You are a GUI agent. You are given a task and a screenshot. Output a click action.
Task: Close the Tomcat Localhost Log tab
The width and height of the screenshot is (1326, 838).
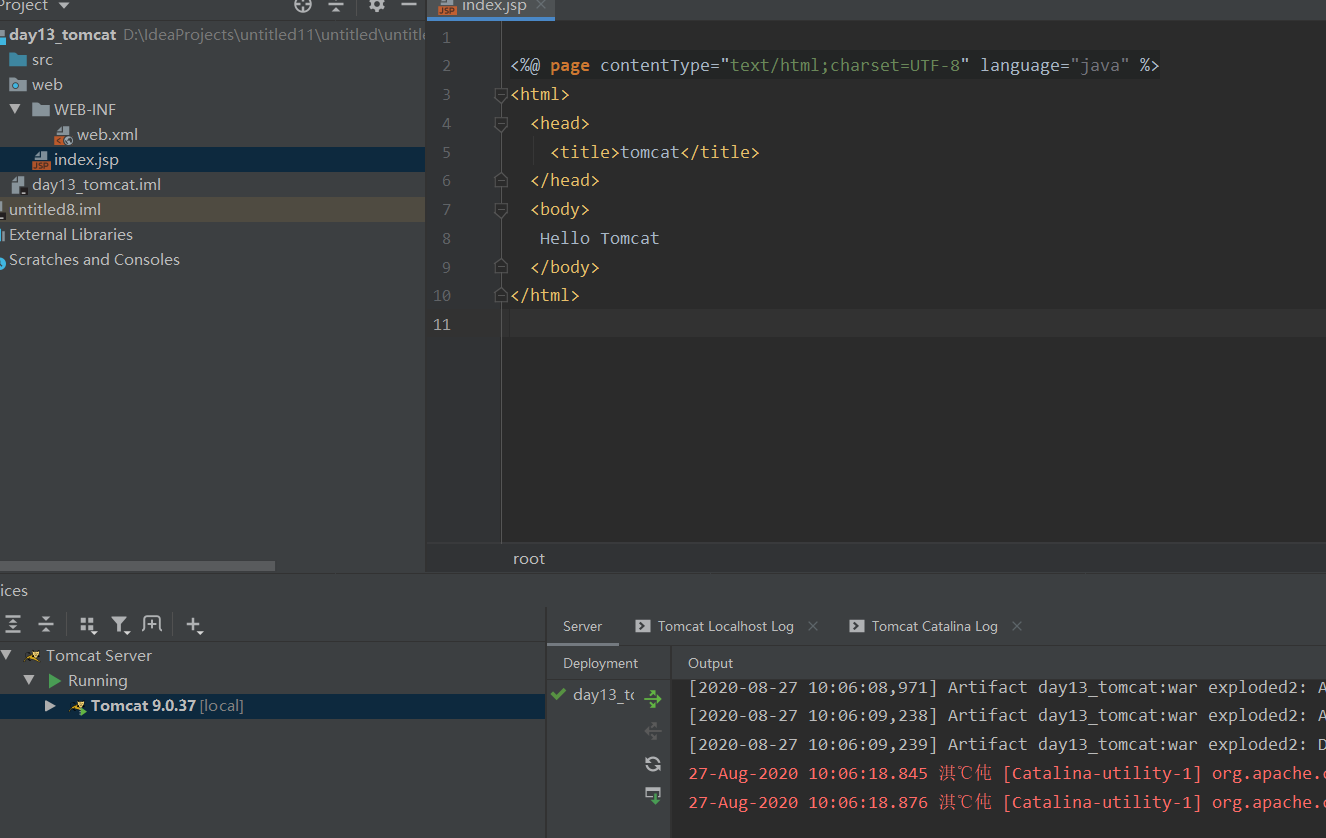[813, 626]
